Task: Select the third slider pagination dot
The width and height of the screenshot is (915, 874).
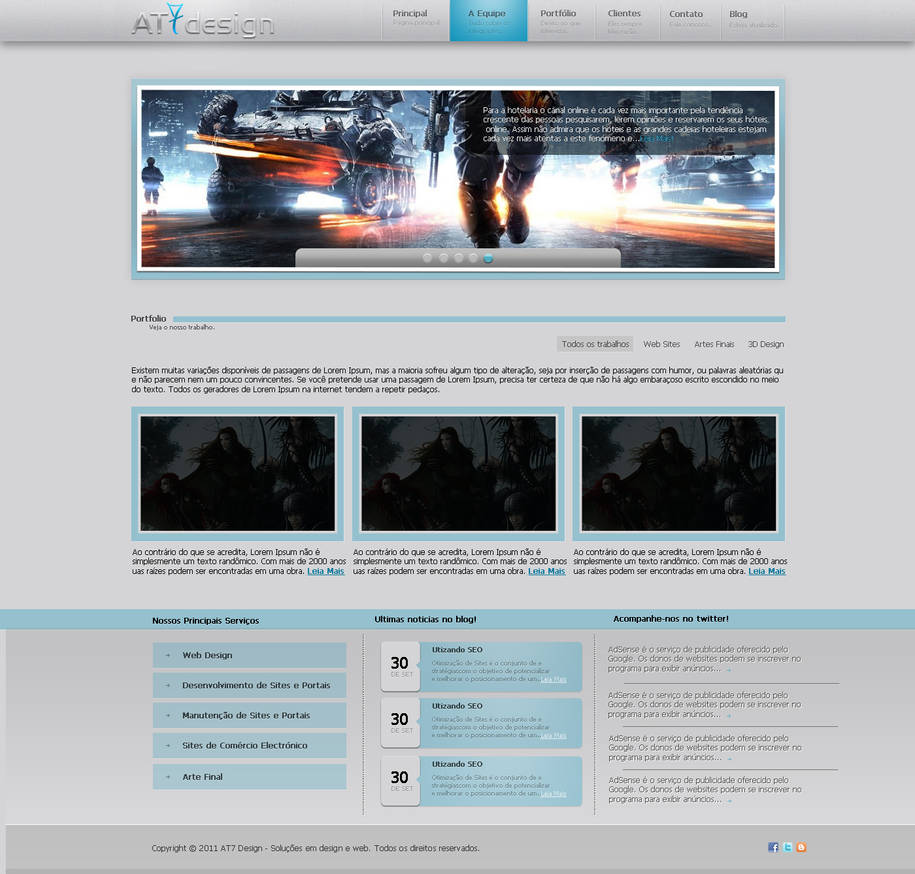Action: (x=459, y=258)
